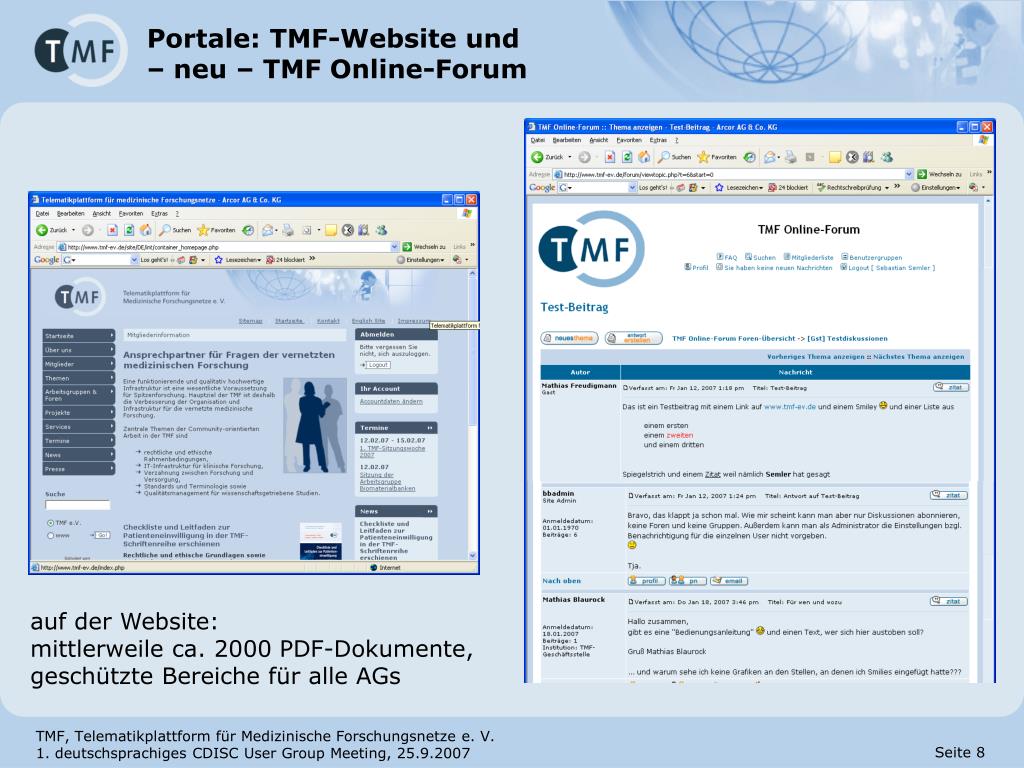
Task: Click 'Wechseln zu' green arrow in forum window
Action: tap(922, 174)
